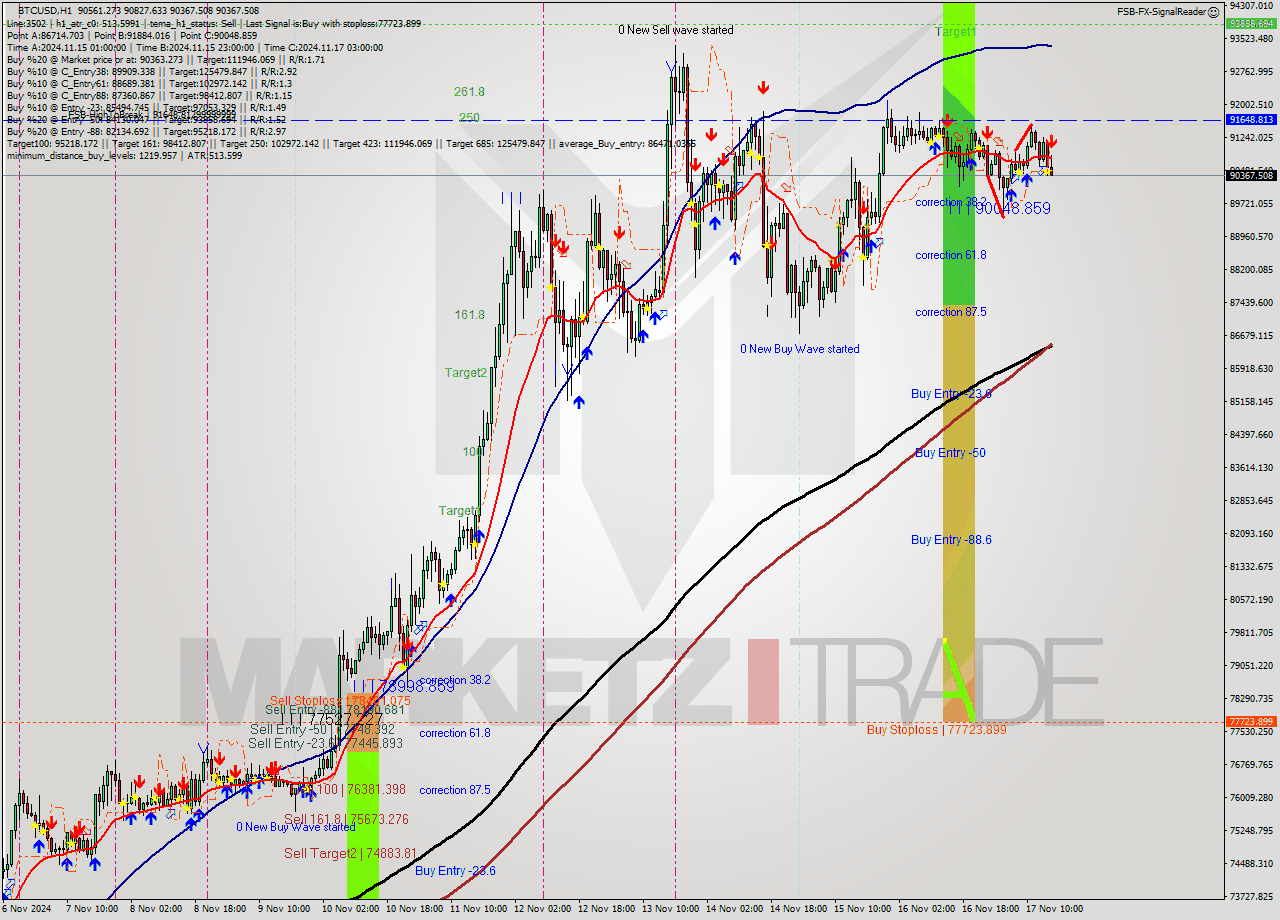Image resolution: width=1280 pixels, height=920 pixels.
Task: Click the 'Time A:2024.11.15 01:00:00' info text
Action: pyautogui.click(x=66, y=47)
